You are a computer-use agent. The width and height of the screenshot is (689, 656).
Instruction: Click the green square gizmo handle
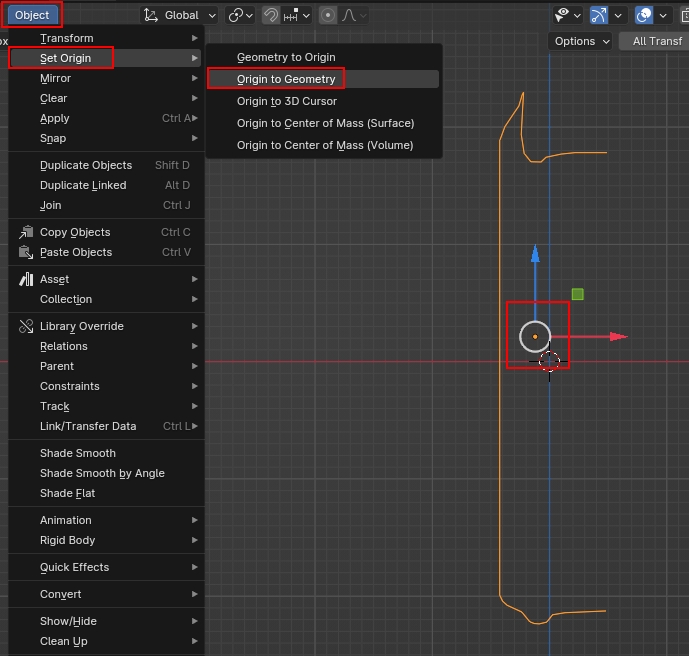click(x=577, y=294)
